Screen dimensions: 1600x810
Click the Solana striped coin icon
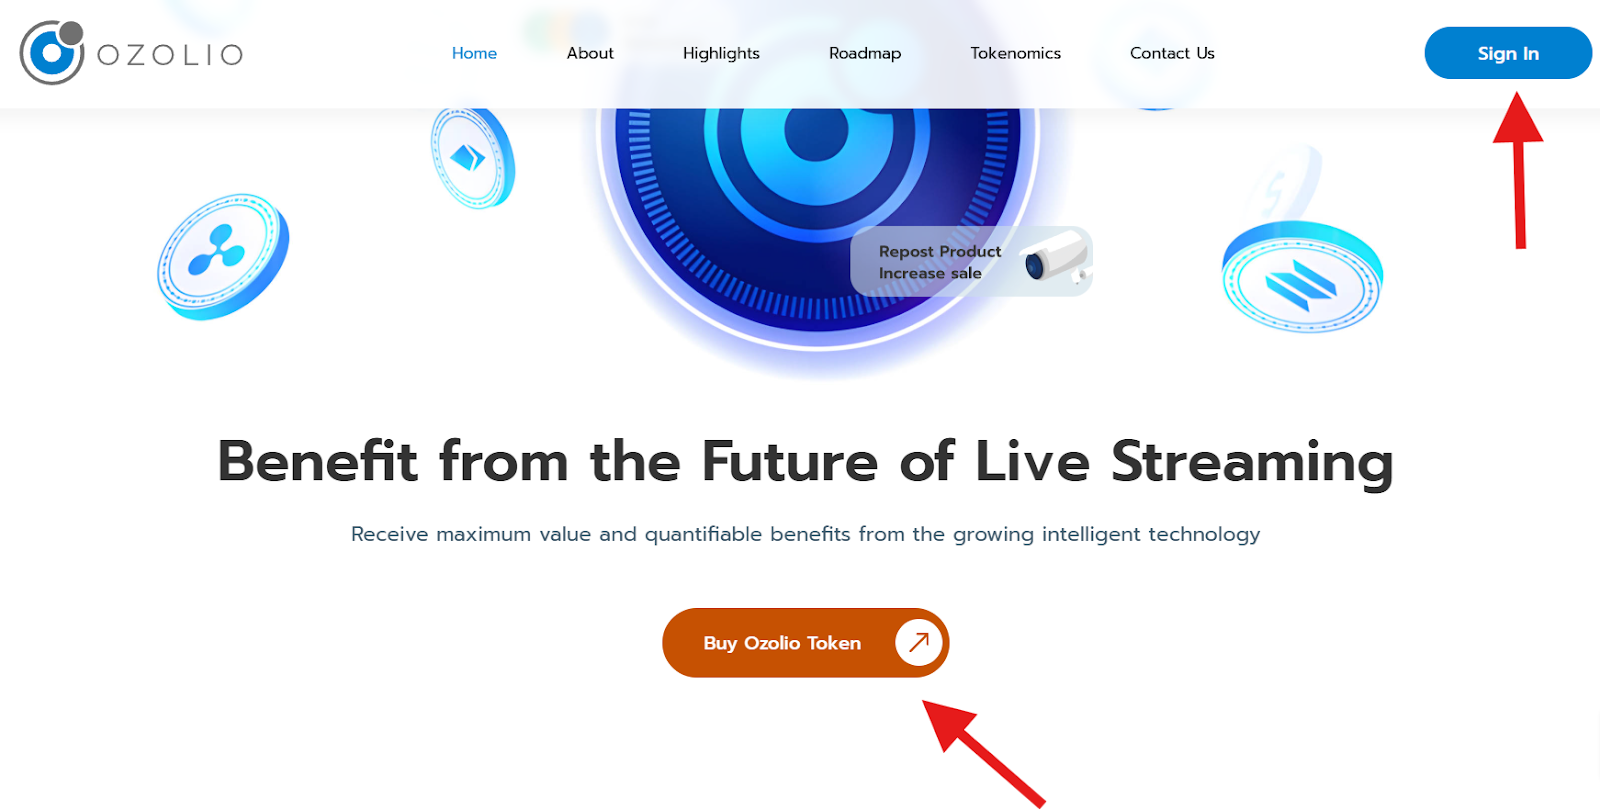click(1302, 278)
